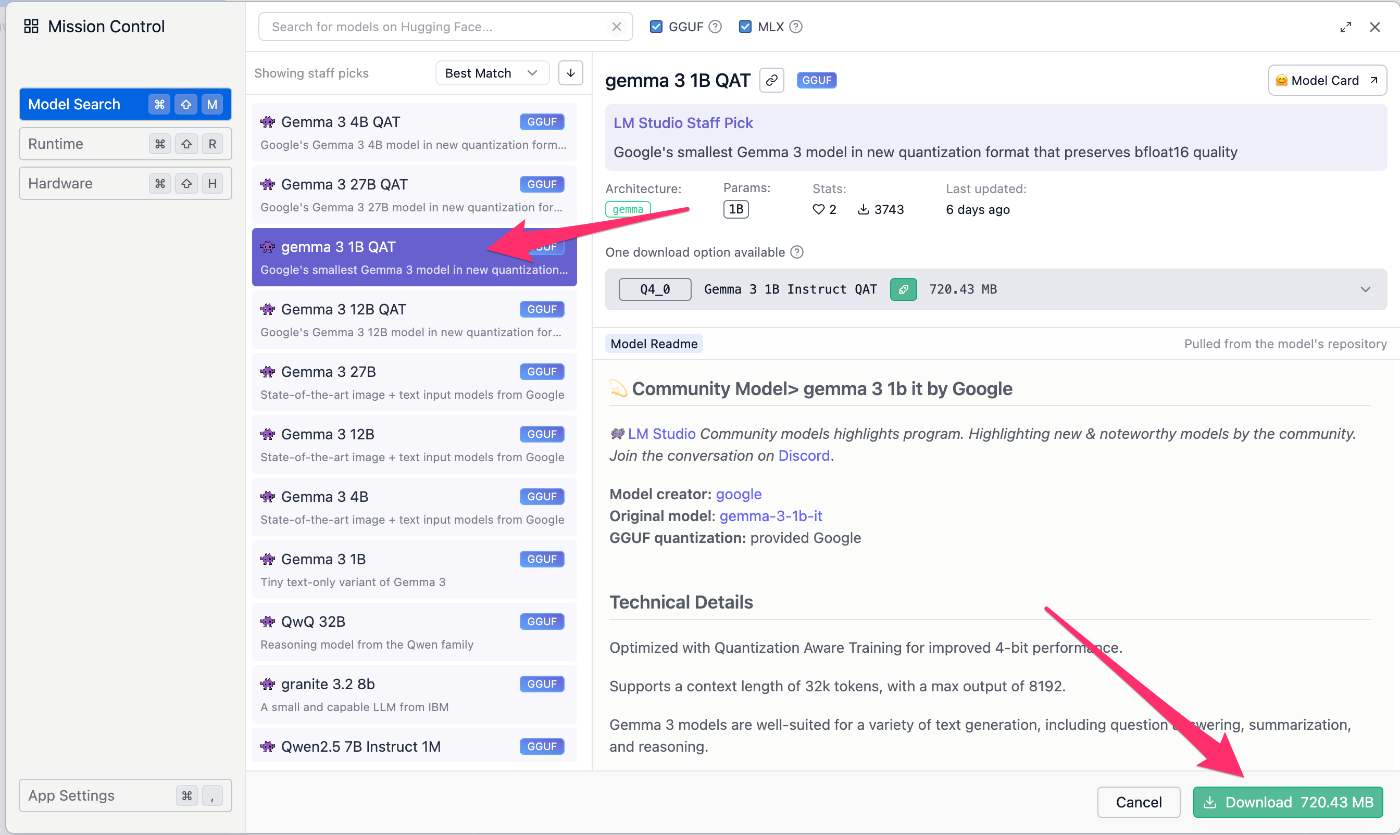
Task: Click the Cancel button
Action: (1139, 802)
